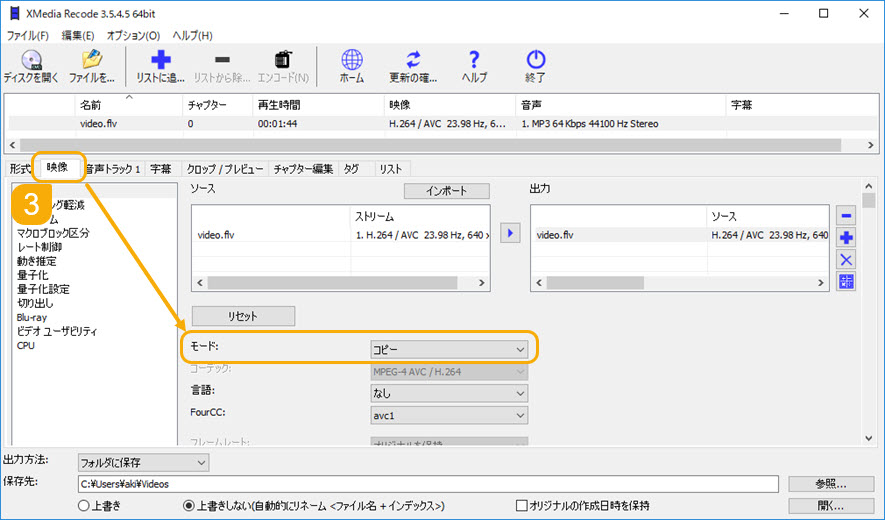Open a file with ファイルを... icon

(91, 67)
